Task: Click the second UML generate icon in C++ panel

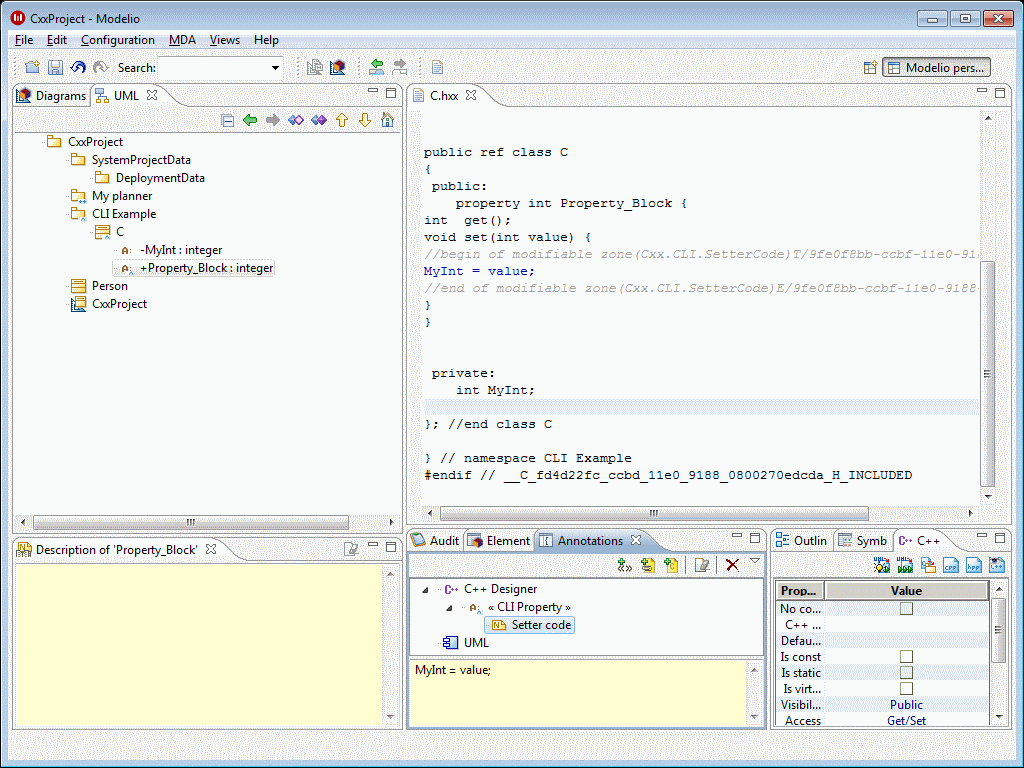Action: click(904, 566)
